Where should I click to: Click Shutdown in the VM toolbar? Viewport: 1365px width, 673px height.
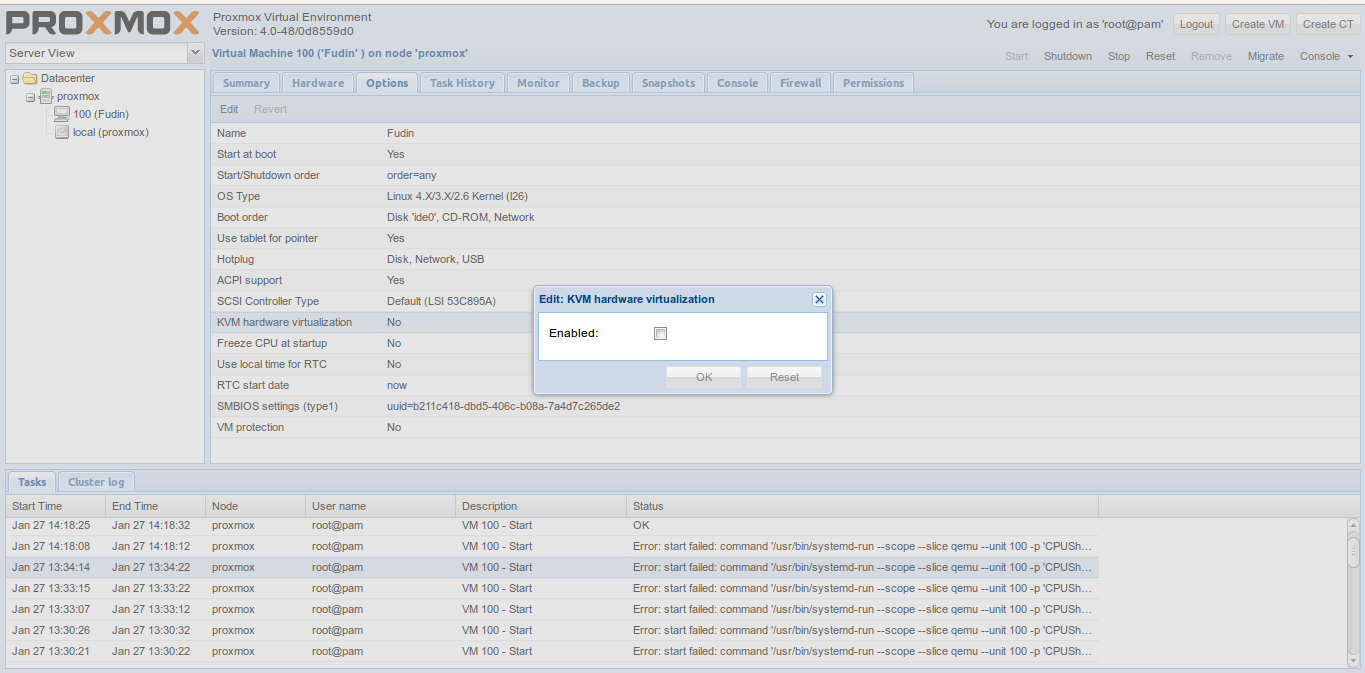[1068, 56]
